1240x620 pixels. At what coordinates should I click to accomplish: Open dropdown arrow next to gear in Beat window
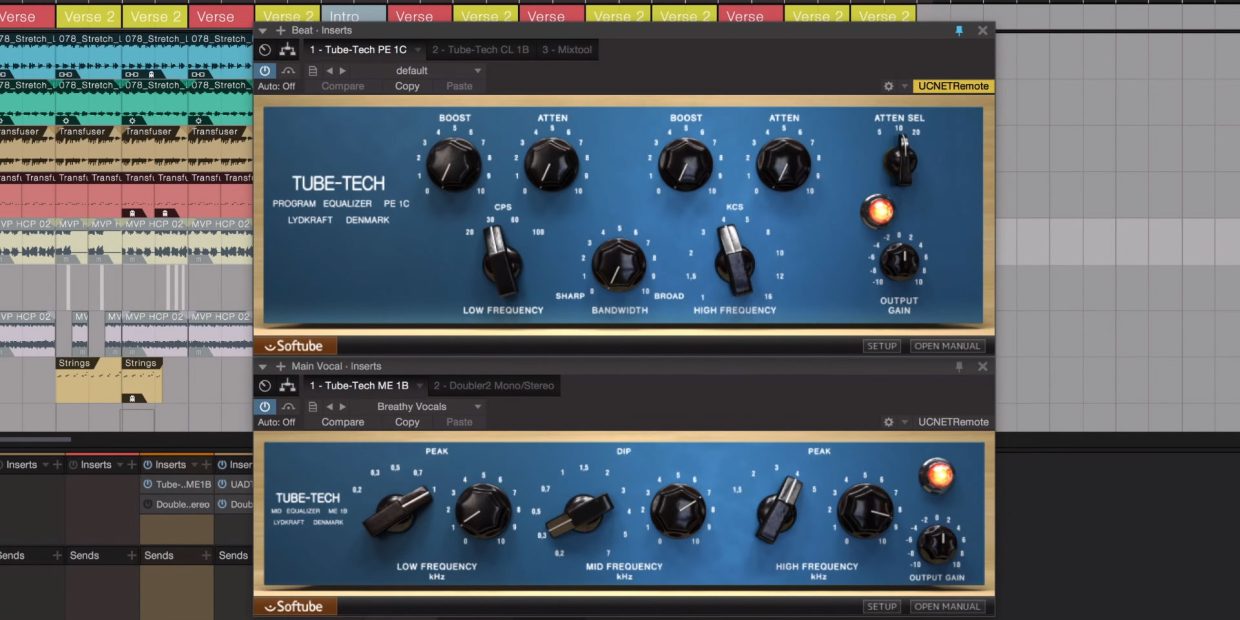pos(904,86)
